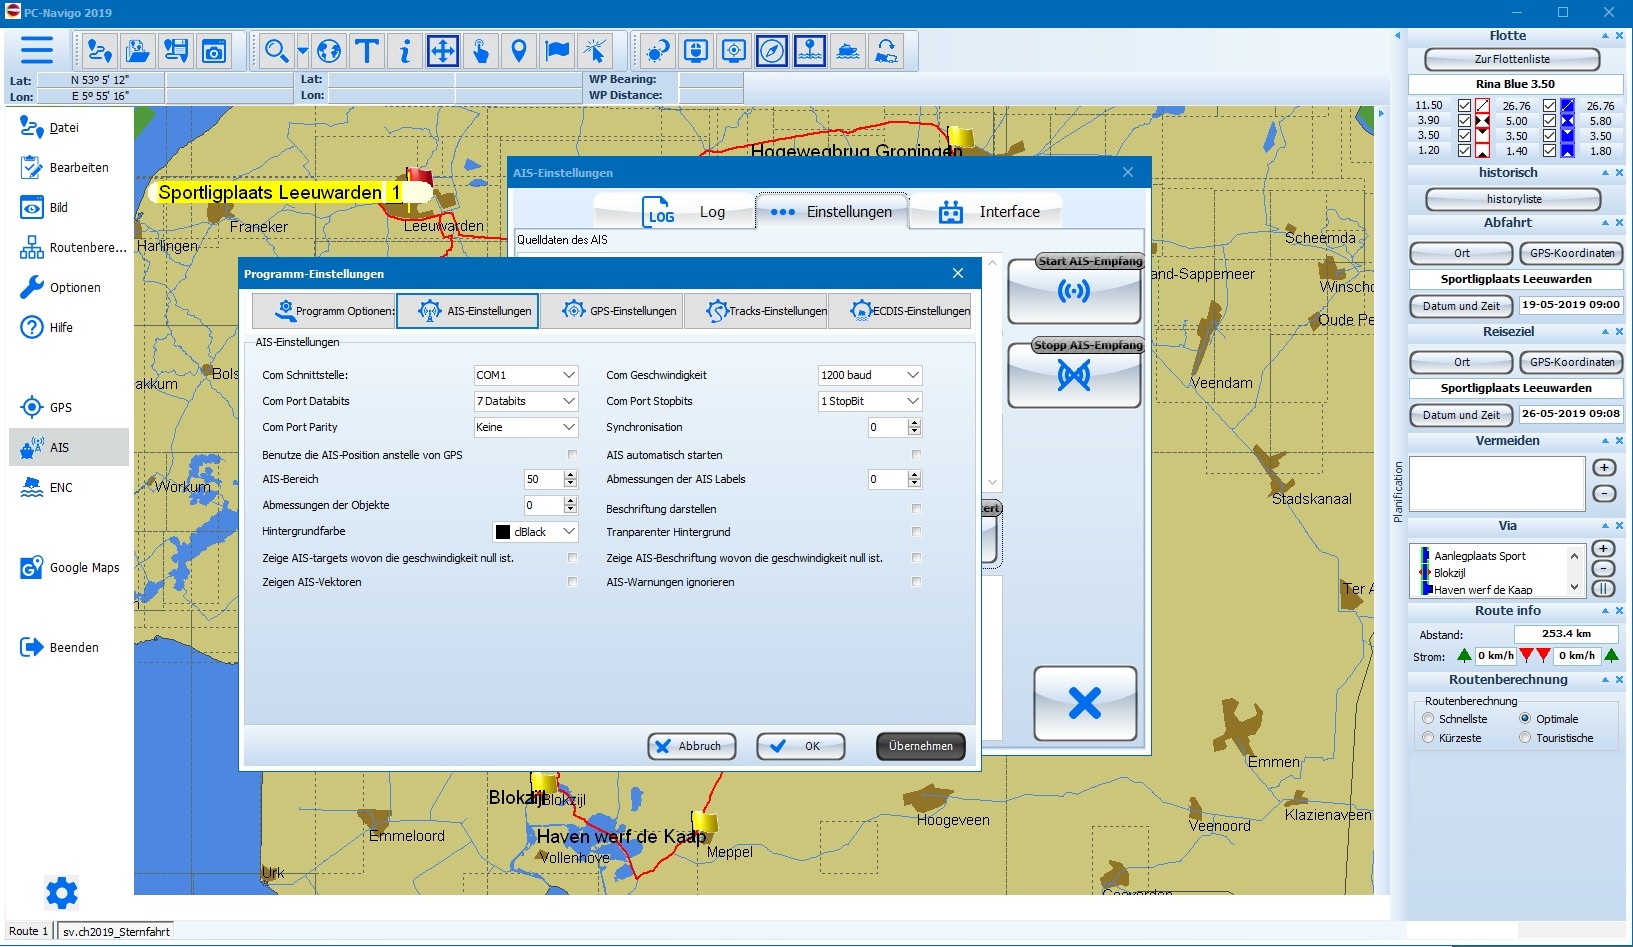Select the Kürzeste route radio button

point(1428,738)
